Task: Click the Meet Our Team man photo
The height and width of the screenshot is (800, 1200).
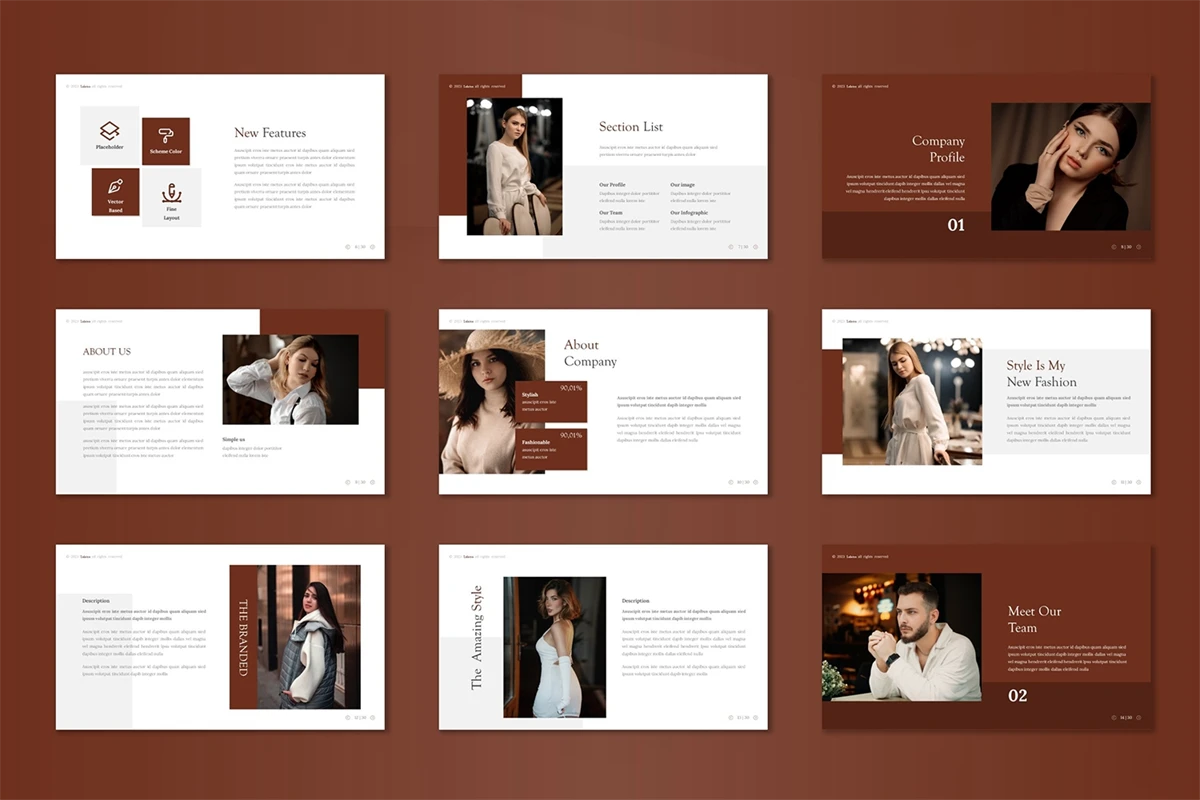Action: [901, 637]
